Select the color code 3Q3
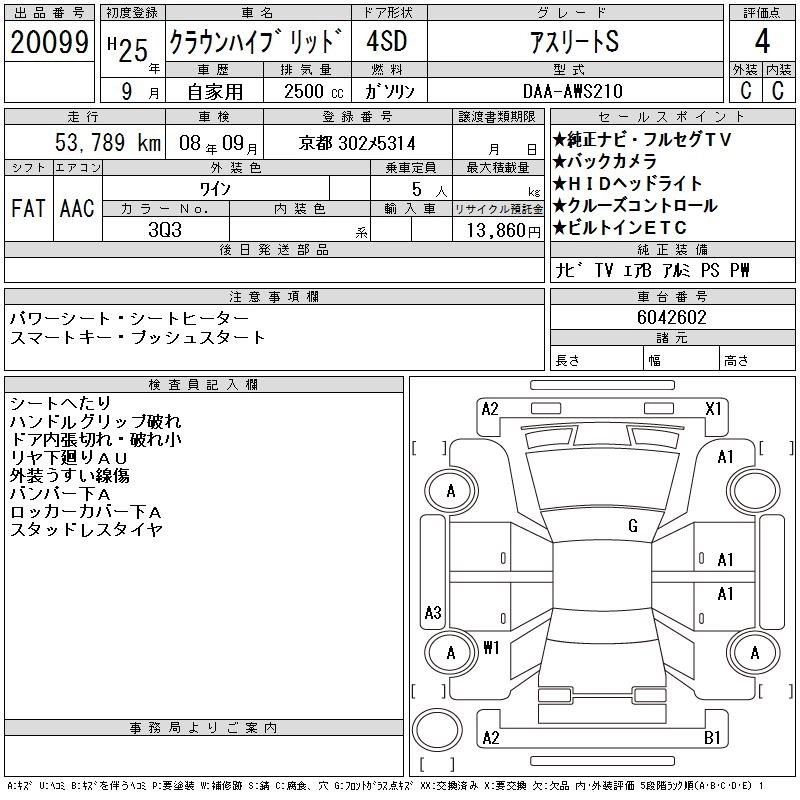This screenshot has width=800, height=800. [x=166, y=230]
